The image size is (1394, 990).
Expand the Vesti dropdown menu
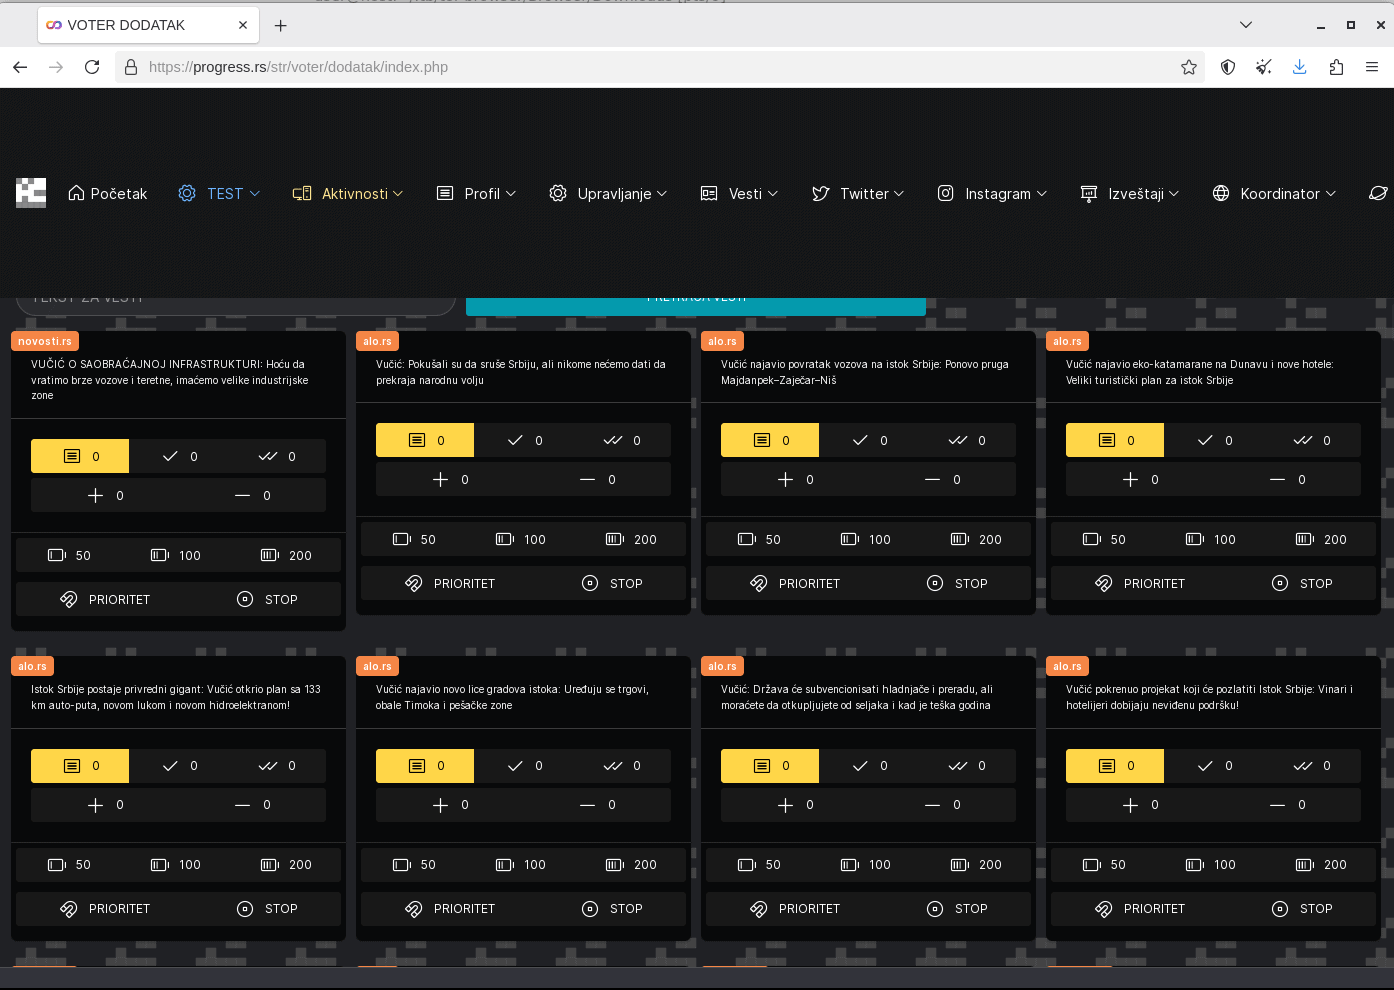pos(739,194)
